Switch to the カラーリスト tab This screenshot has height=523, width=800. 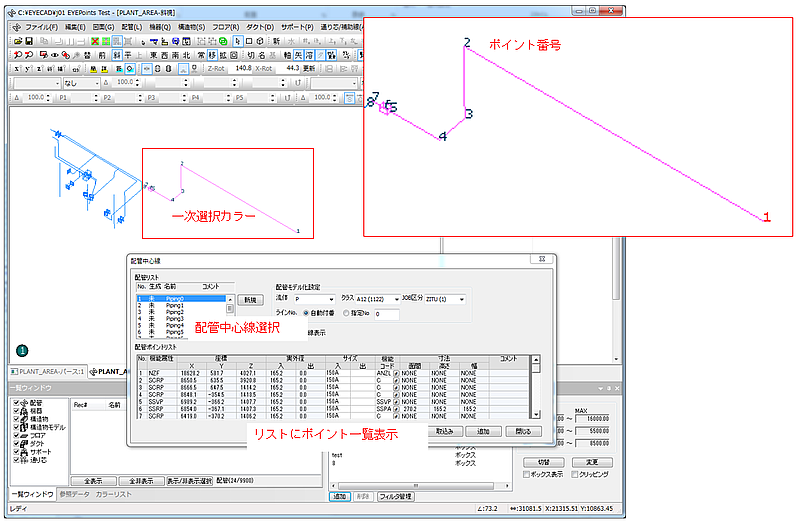click(x=113, y=494)
